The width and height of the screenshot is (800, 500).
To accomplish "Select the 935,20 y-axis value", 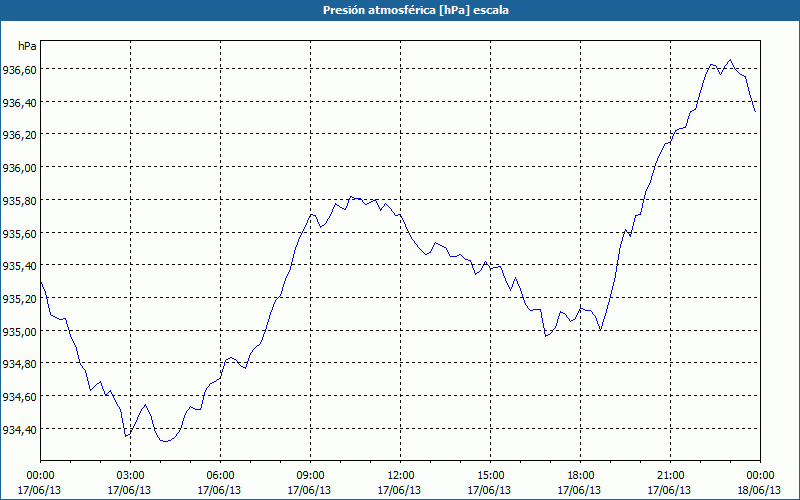I will 19,298.
